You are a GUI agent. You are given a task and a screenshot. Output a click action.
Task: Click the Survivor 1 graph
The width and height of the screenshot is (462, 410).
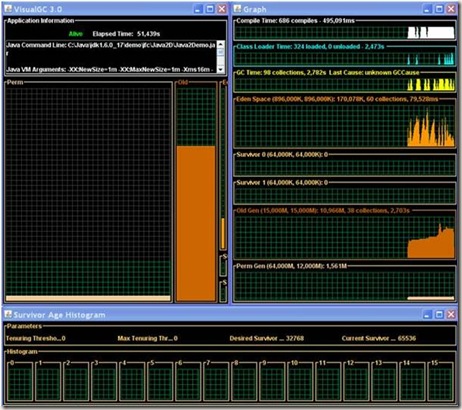[345, 195]
